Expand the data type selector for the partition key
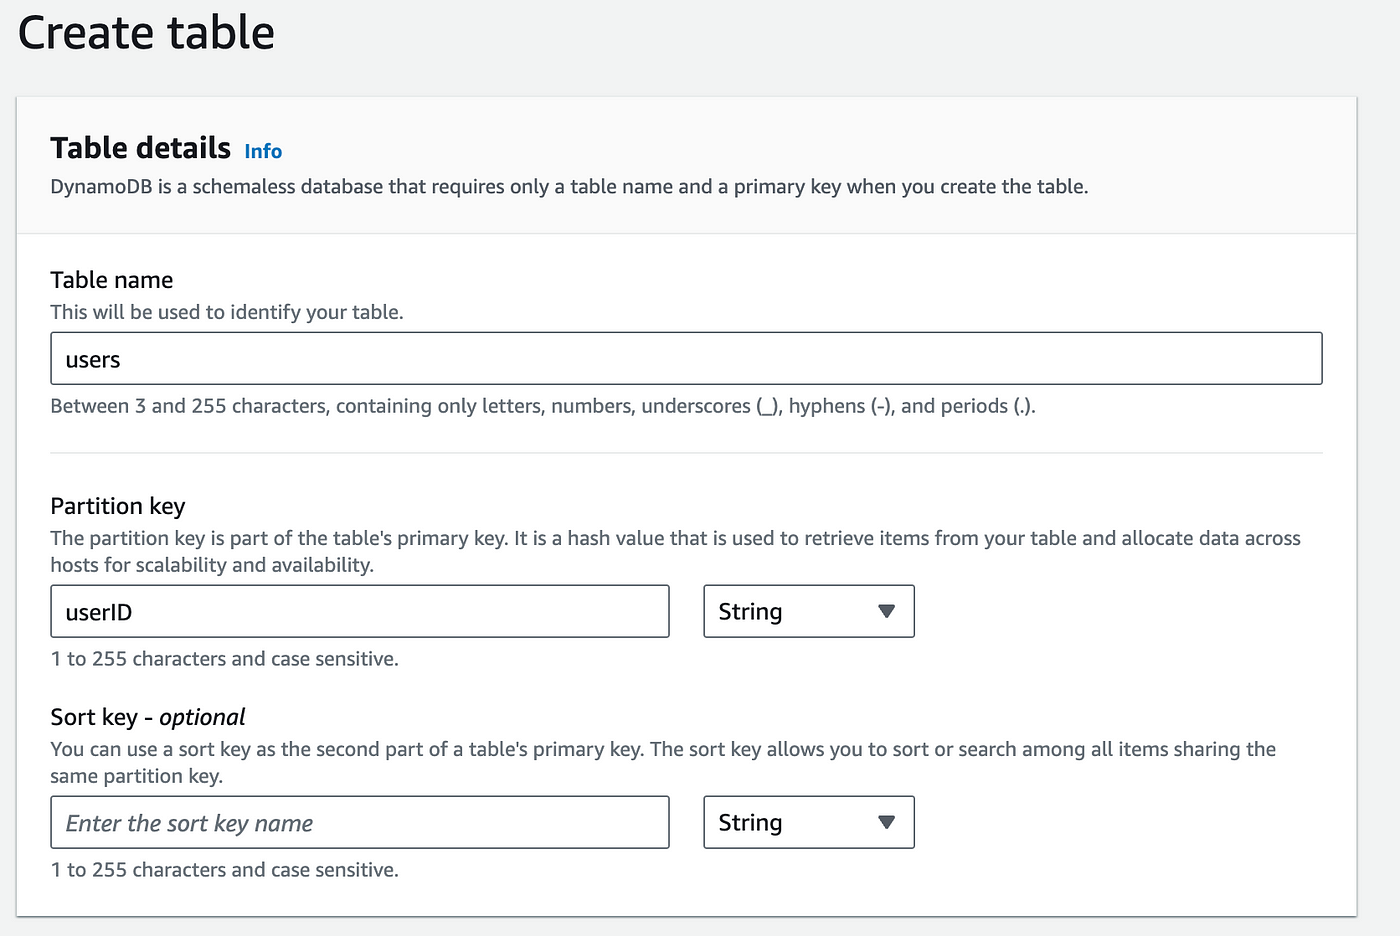 [808, 611]
